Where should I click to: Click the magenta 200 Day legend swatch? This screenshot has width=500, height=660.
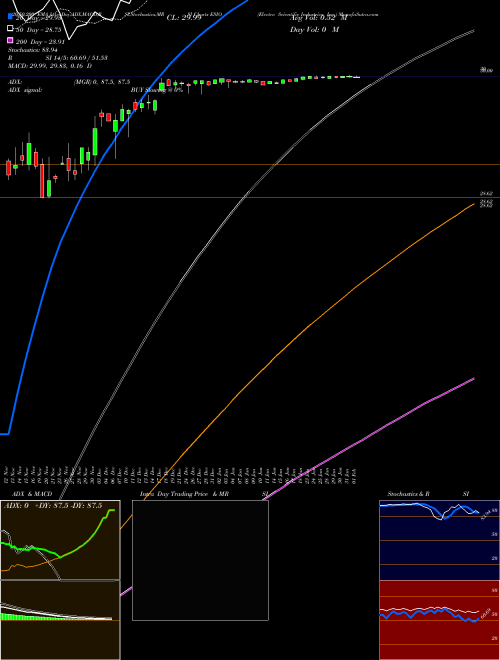click(10, 40)
